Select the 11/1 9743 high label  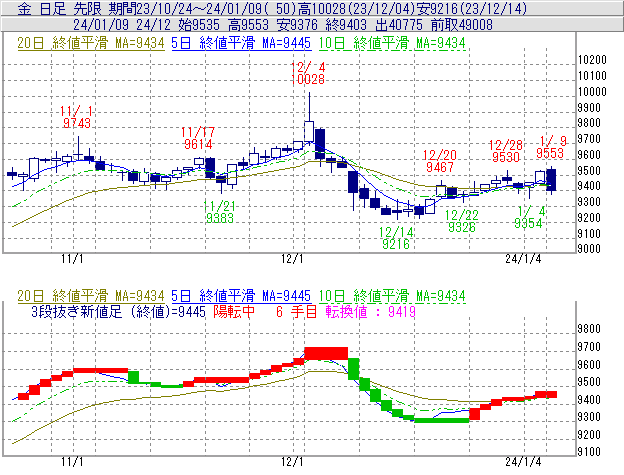(76, 117)
